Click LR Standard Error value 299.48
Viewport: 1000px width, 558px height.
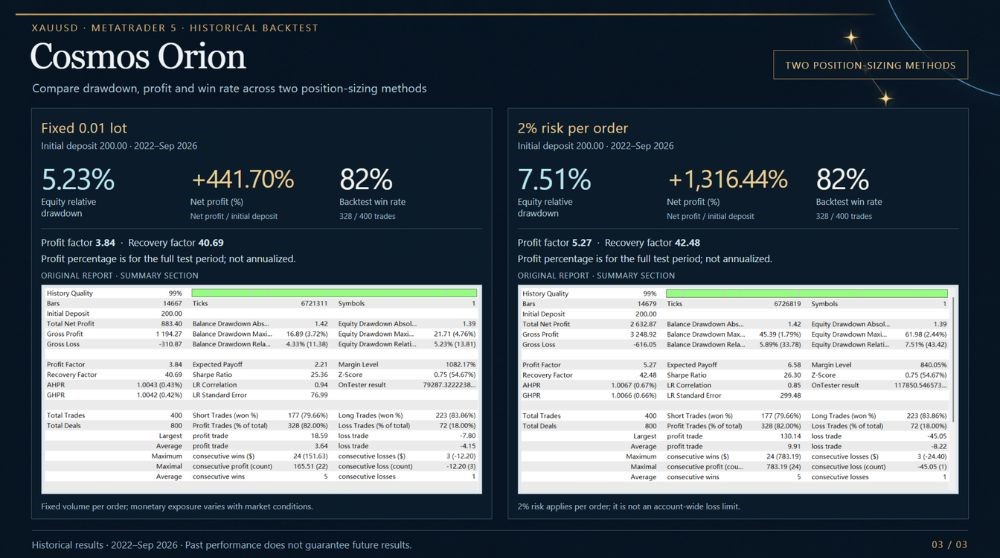(791, 395)
